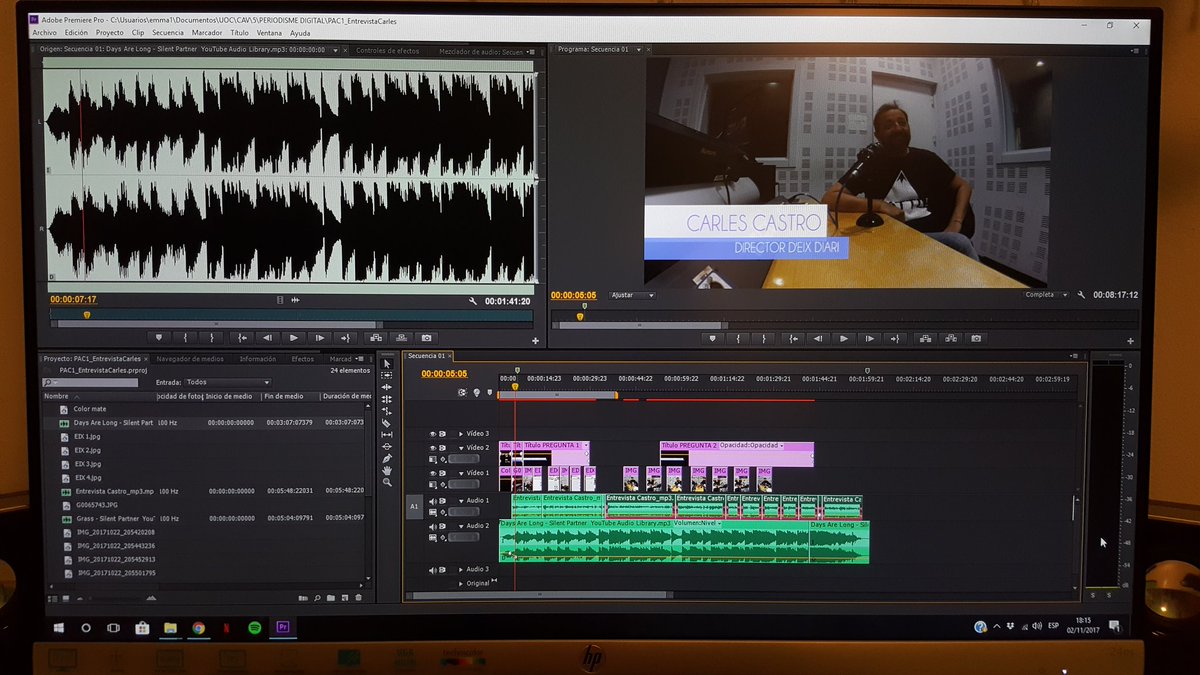Open Program monitor wrench settings
Screen dimensions: 1200x675
tap(1081, 296)
